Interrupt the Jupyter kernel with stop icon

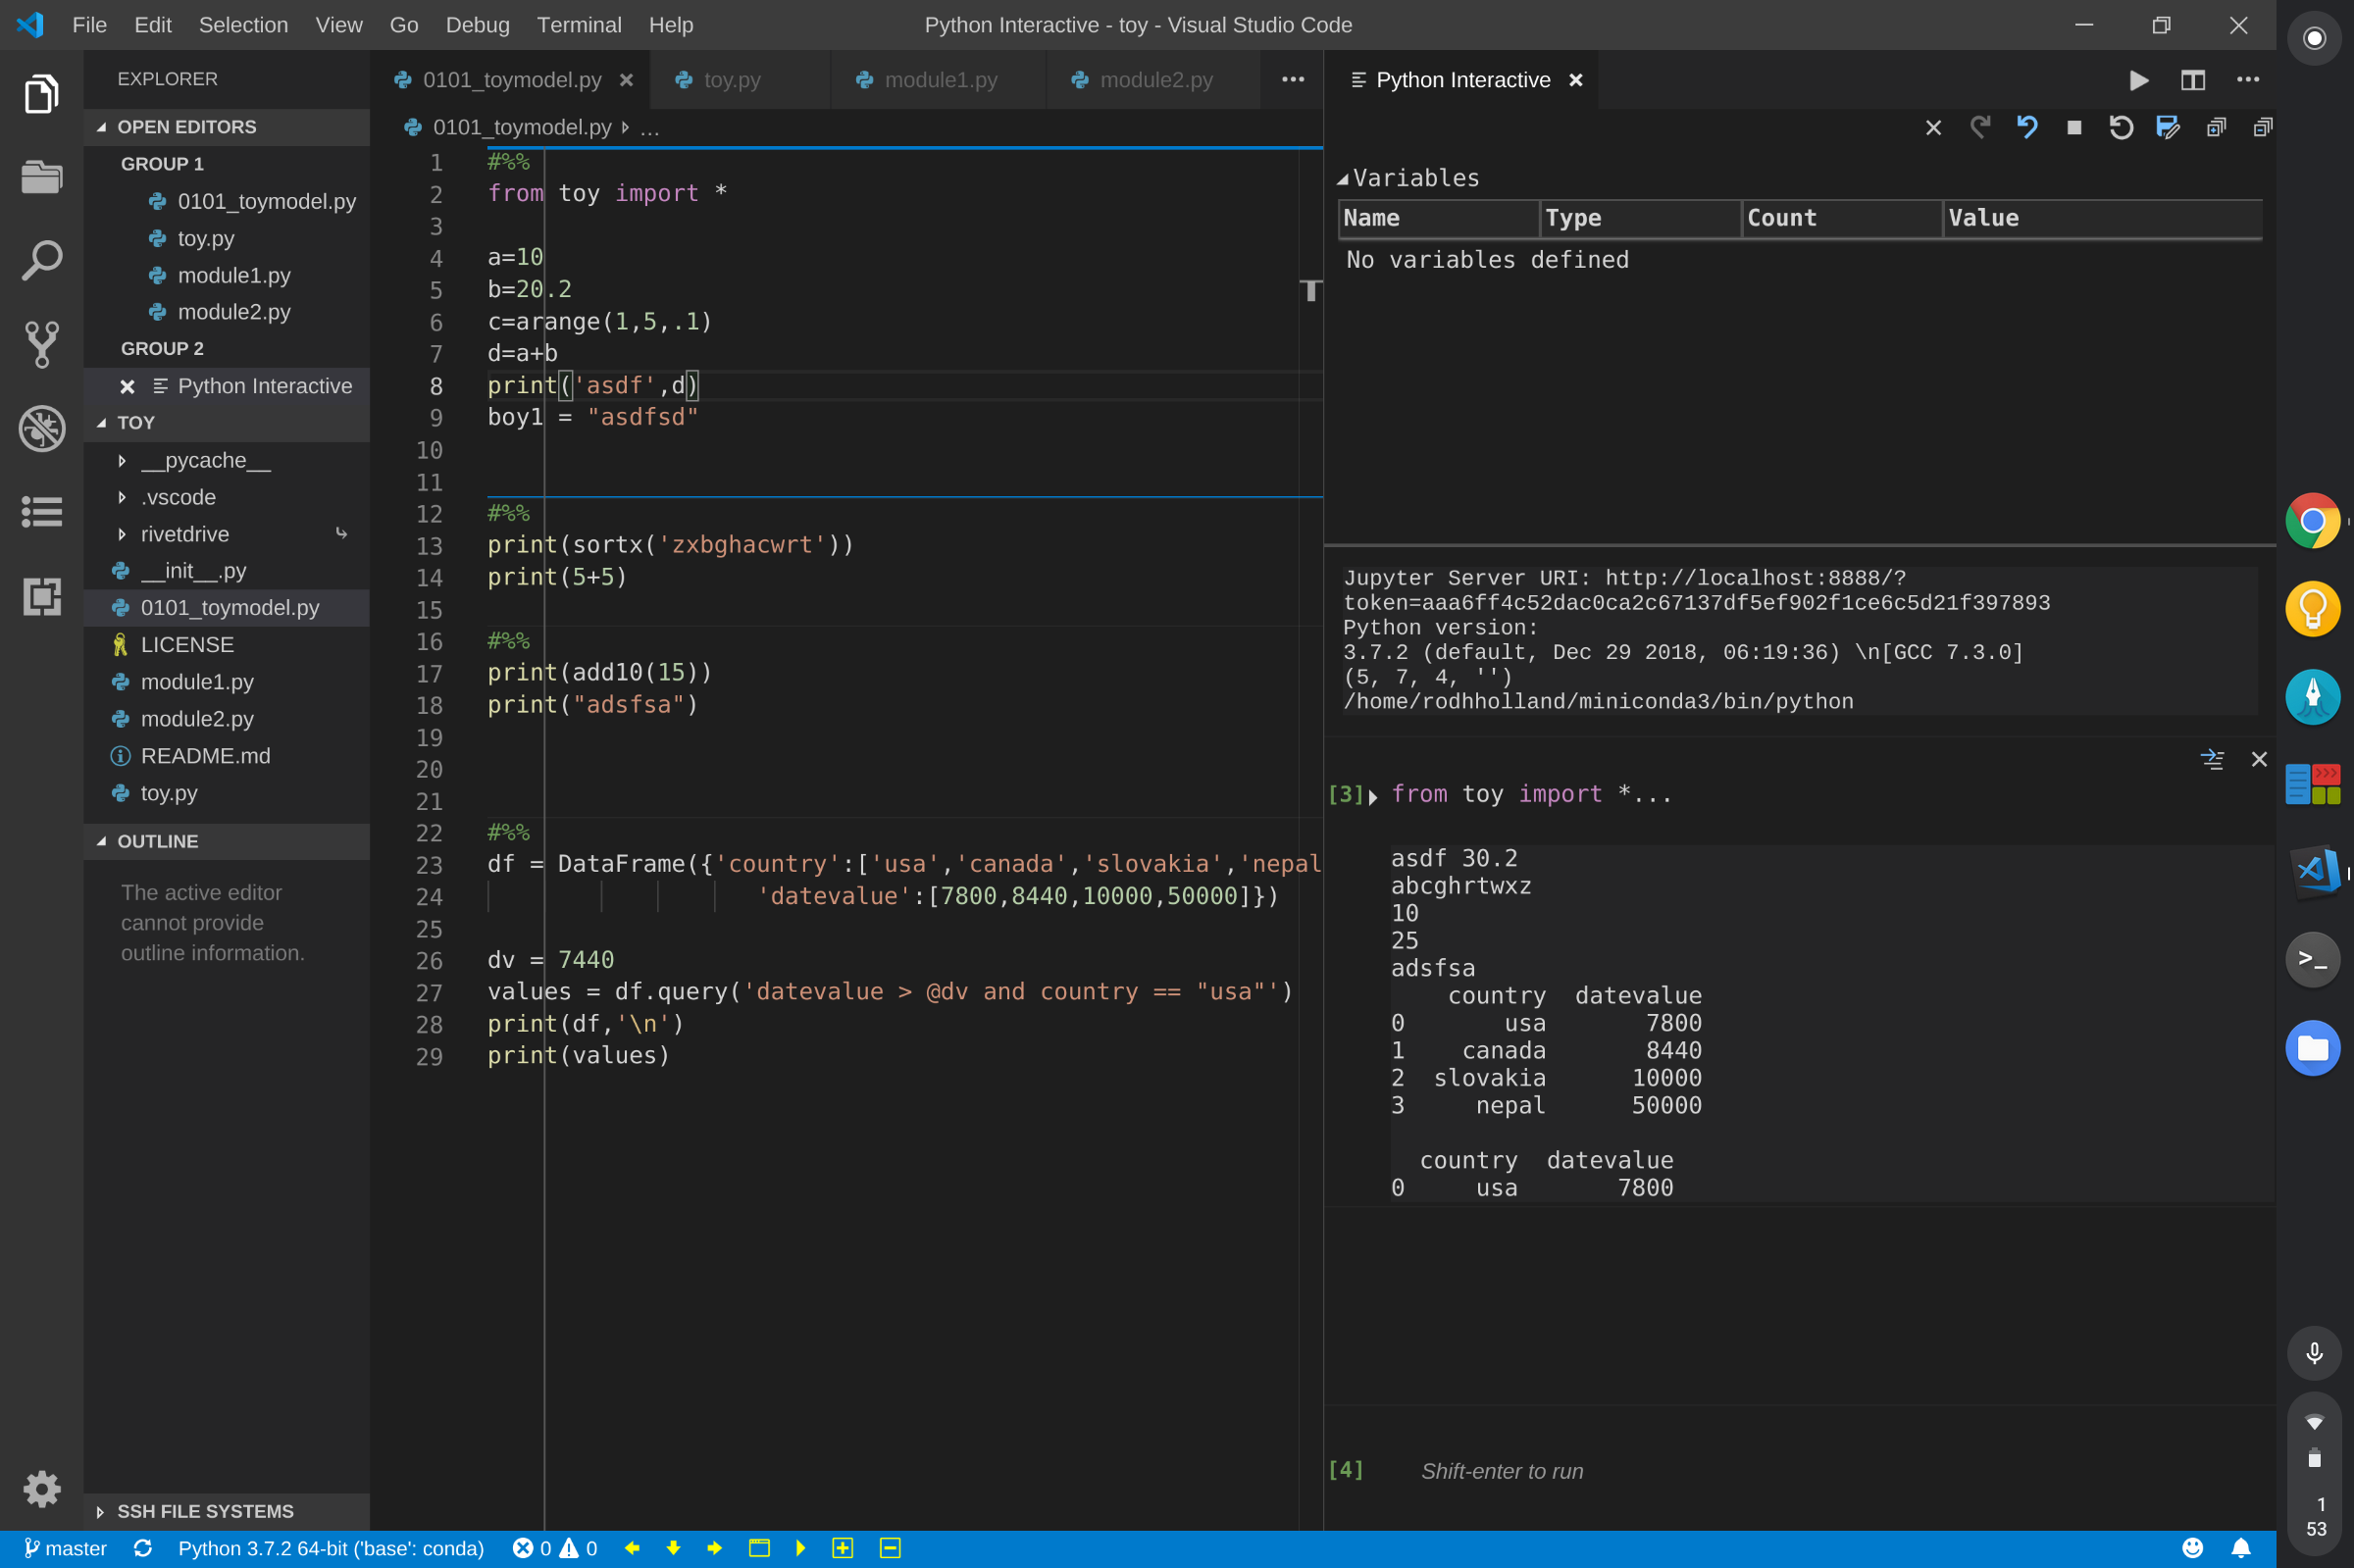tap(2073, 127)
